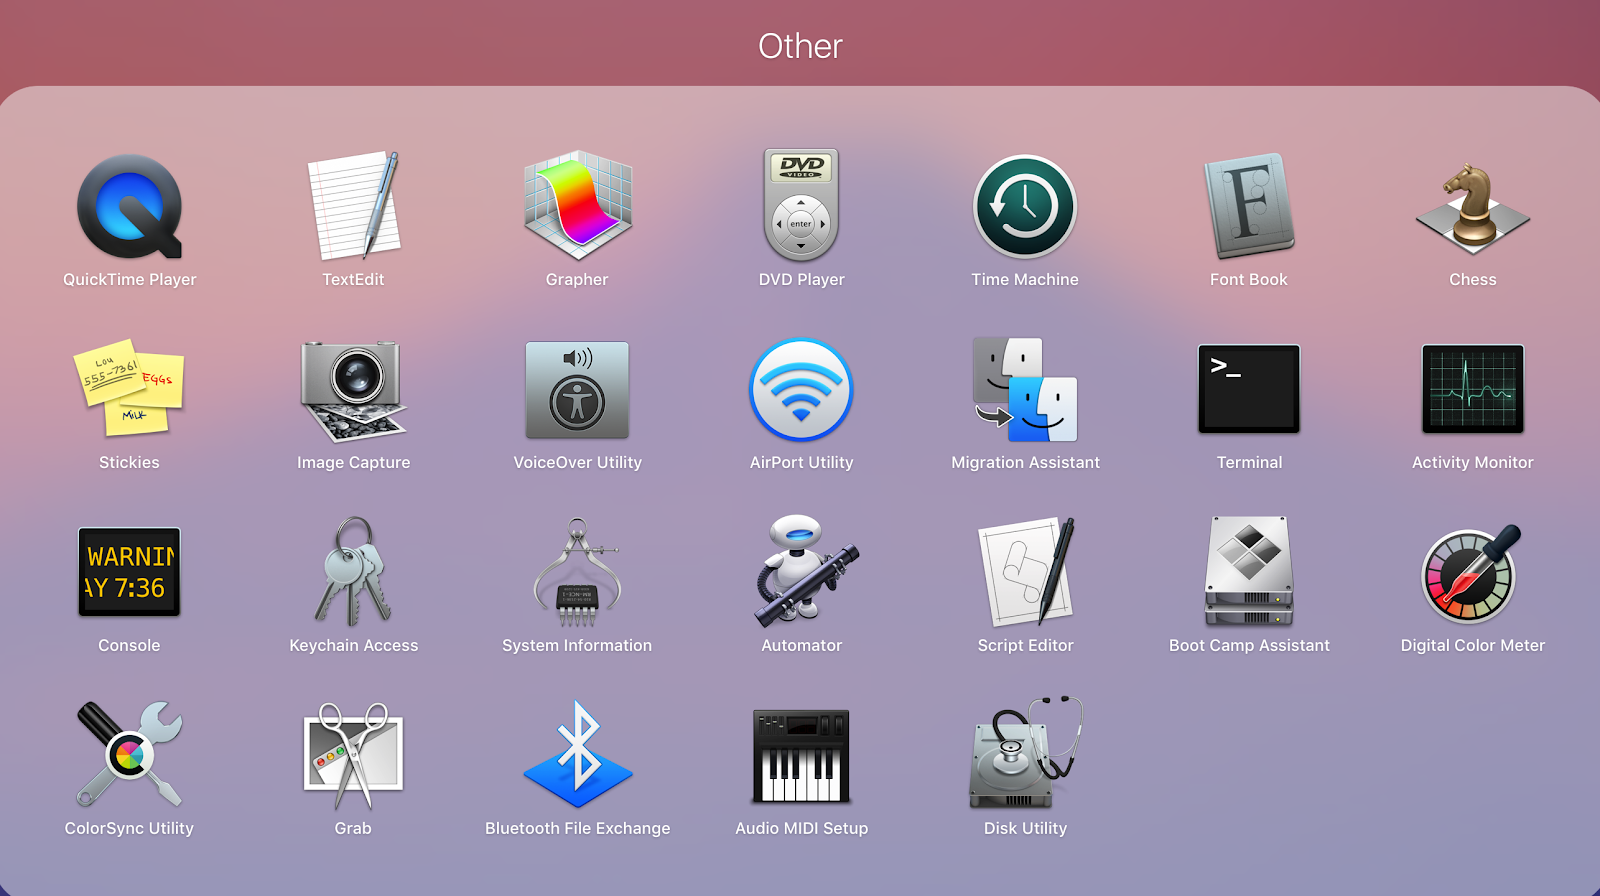Open Migration Assistant
Image resolution: width=1600 pixels, height=896 pixels.
(x=1025, y=390)
